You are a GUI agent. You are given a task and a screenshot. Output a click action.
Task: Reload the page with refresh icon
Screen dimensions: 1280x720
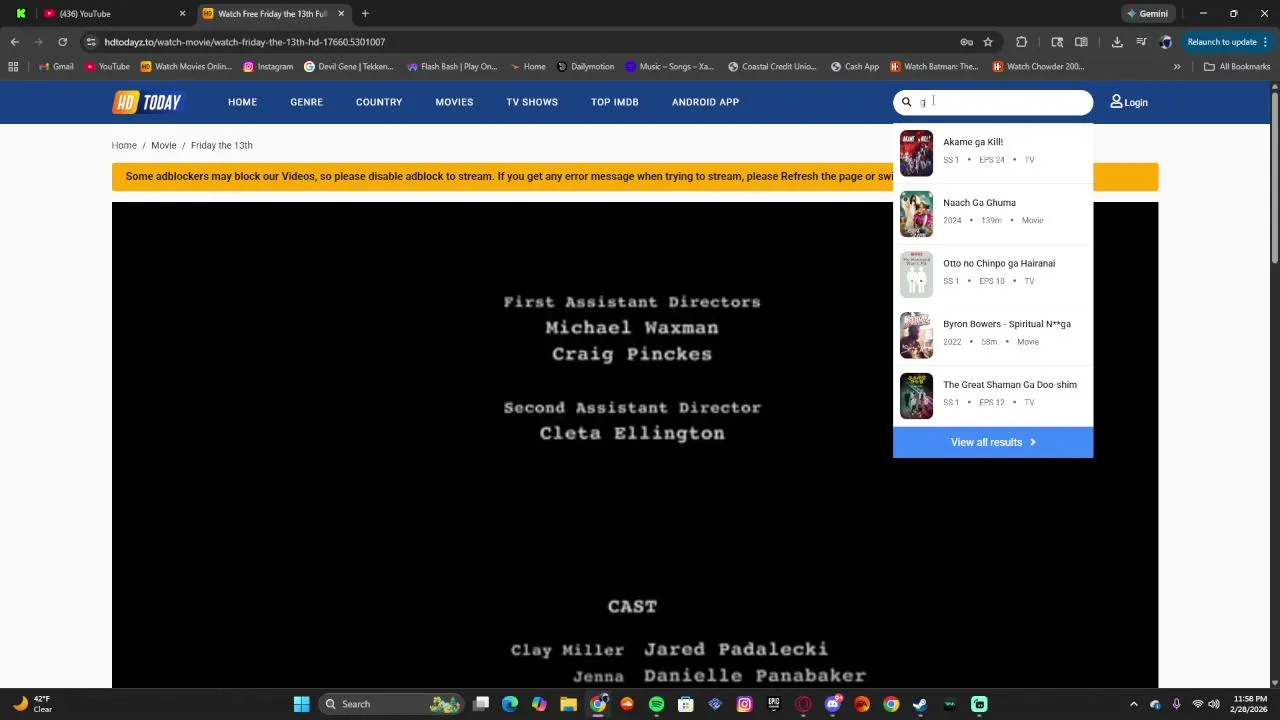pyautogui.click(x=62, y=42)
